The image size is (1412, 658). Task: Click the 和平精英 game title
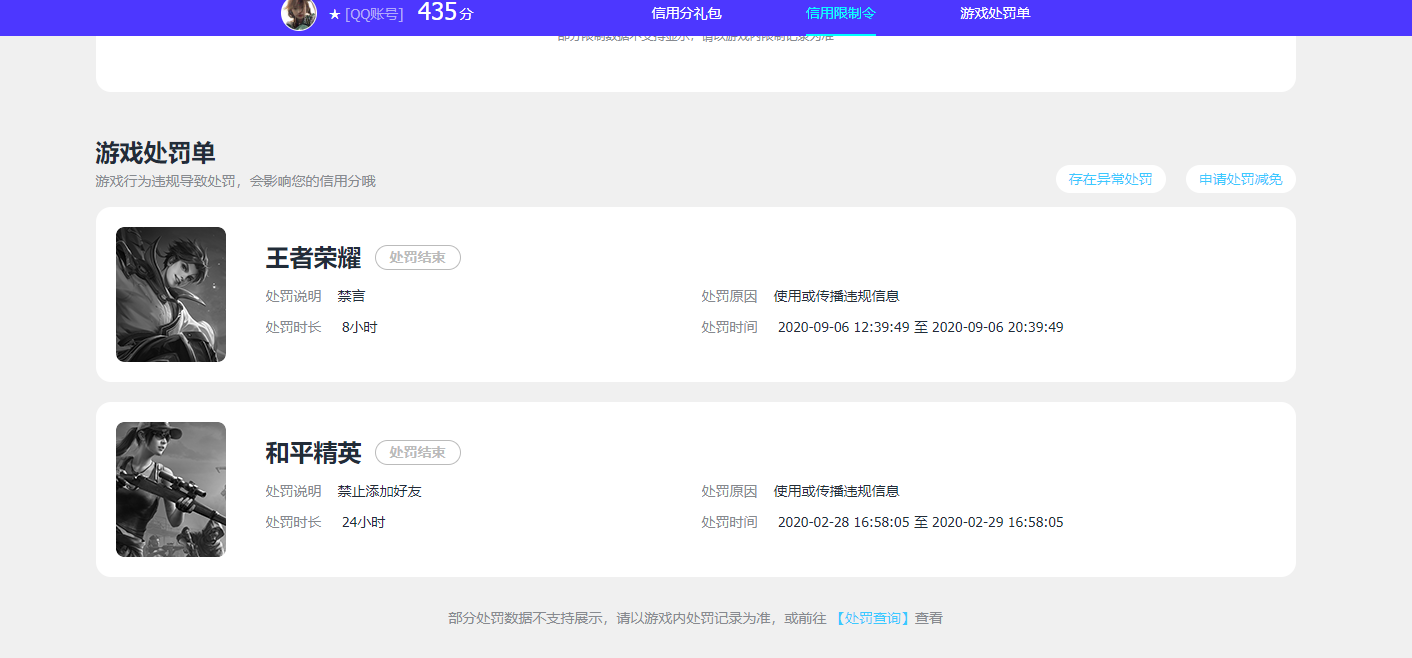coord(313,453)
